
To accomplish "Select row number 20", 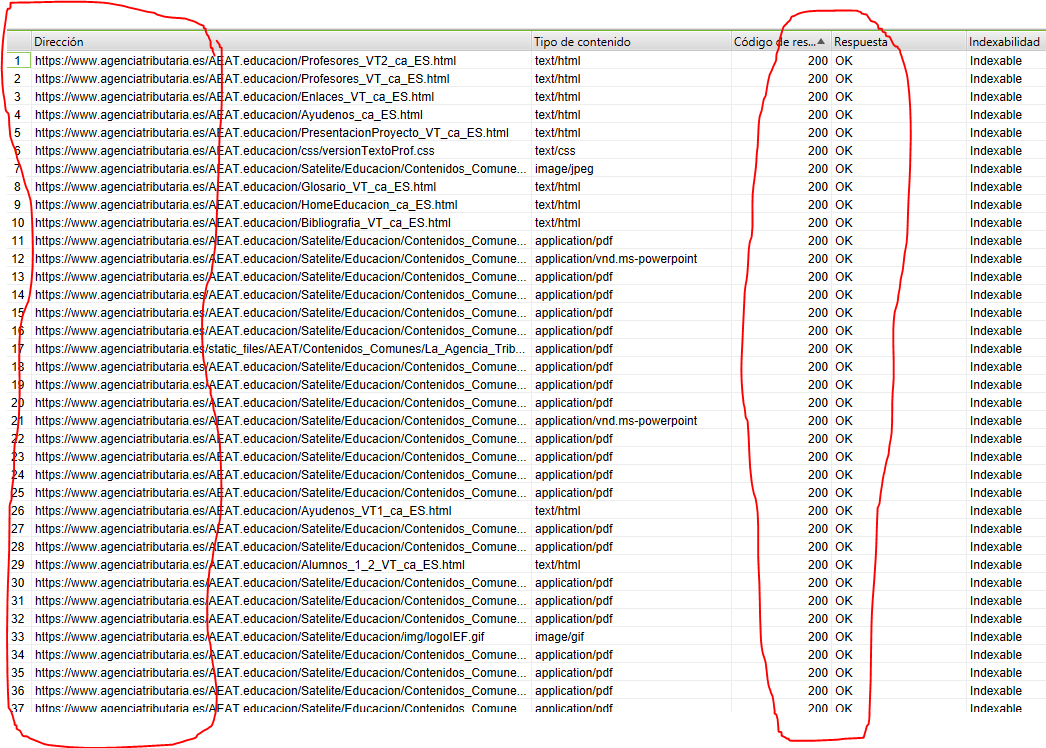I will coord(18,403).
